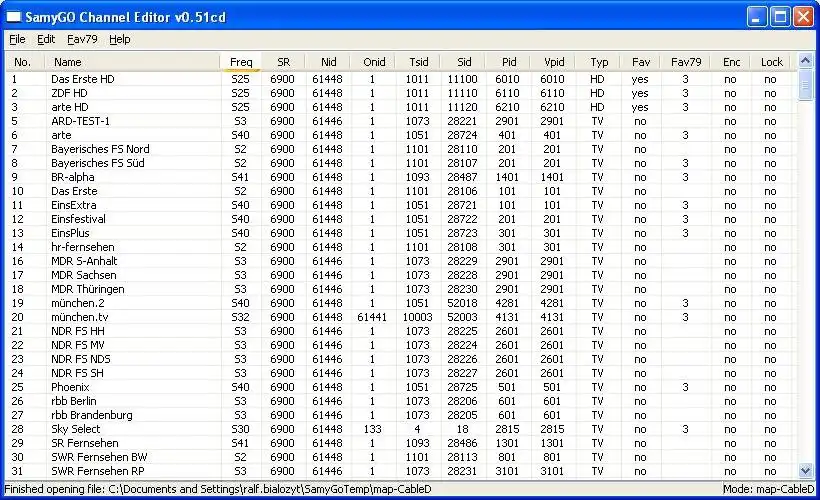Open the Fav79 menu
820x500 pixels.
pos(82,39)
